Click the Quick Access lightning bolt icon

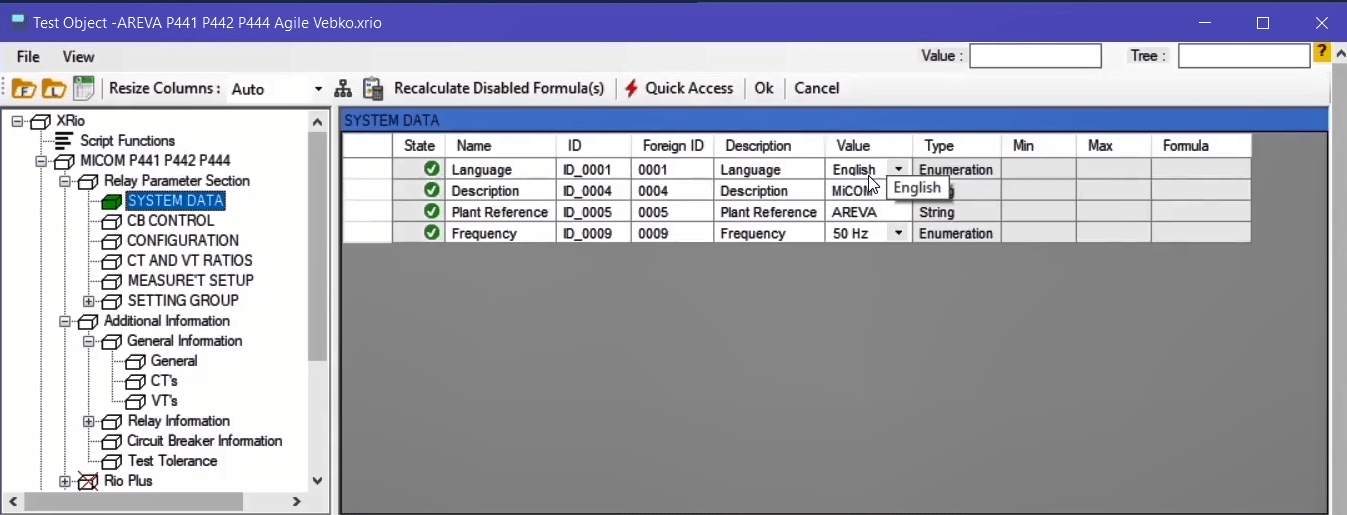coord(631,88)
